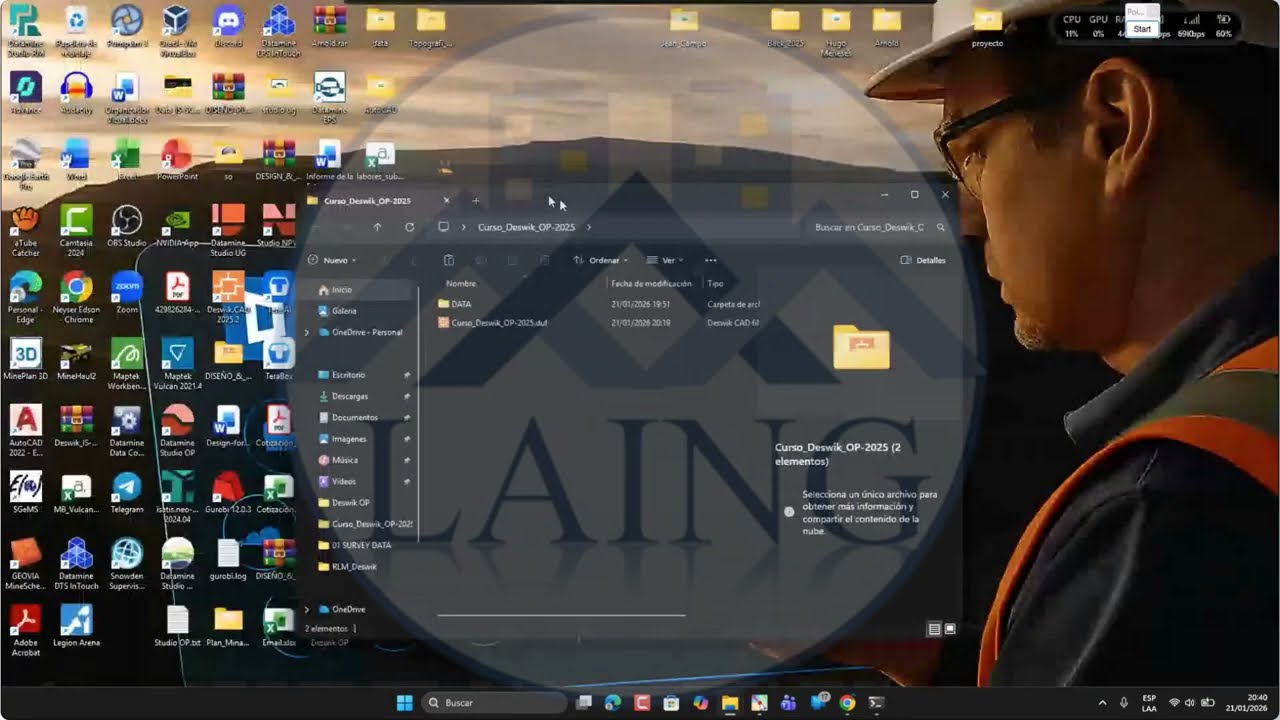This screenshot has width=1280, height=720.
Task: Open MinePlan 3D shortcut
Action: [25, 360]
